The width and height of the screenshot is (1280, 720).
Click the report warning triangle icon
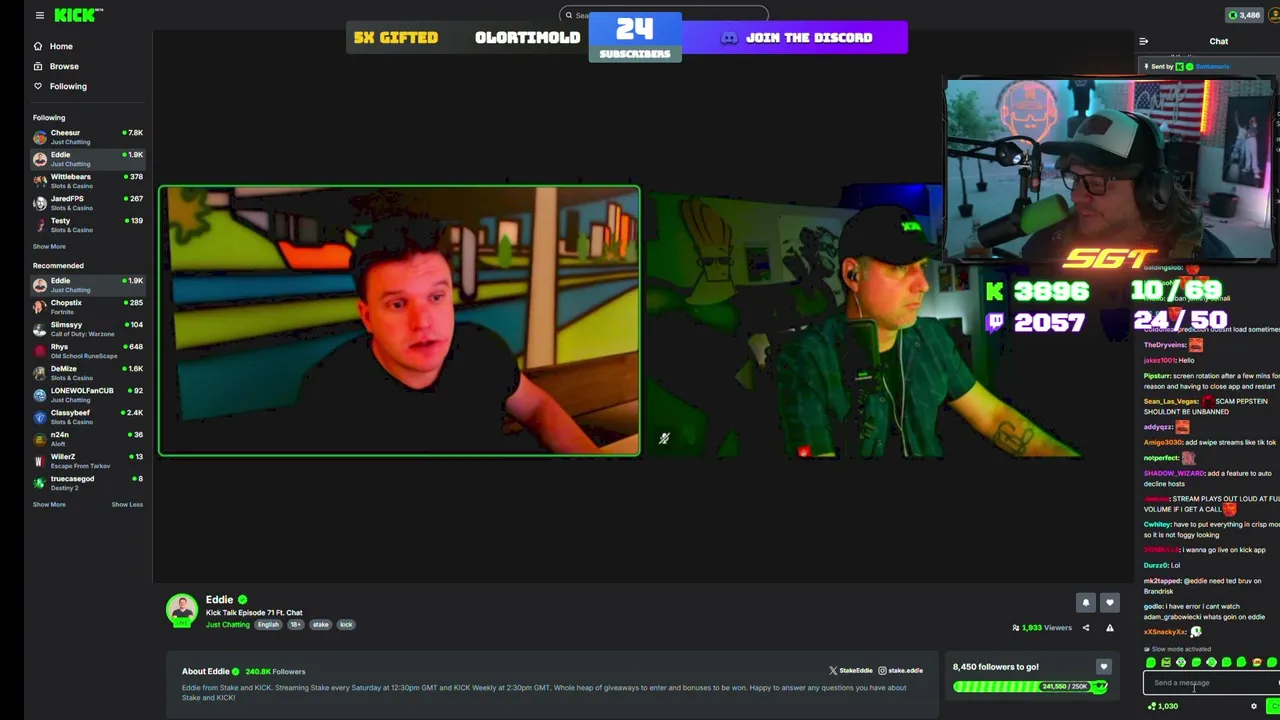coord(1109,628)
